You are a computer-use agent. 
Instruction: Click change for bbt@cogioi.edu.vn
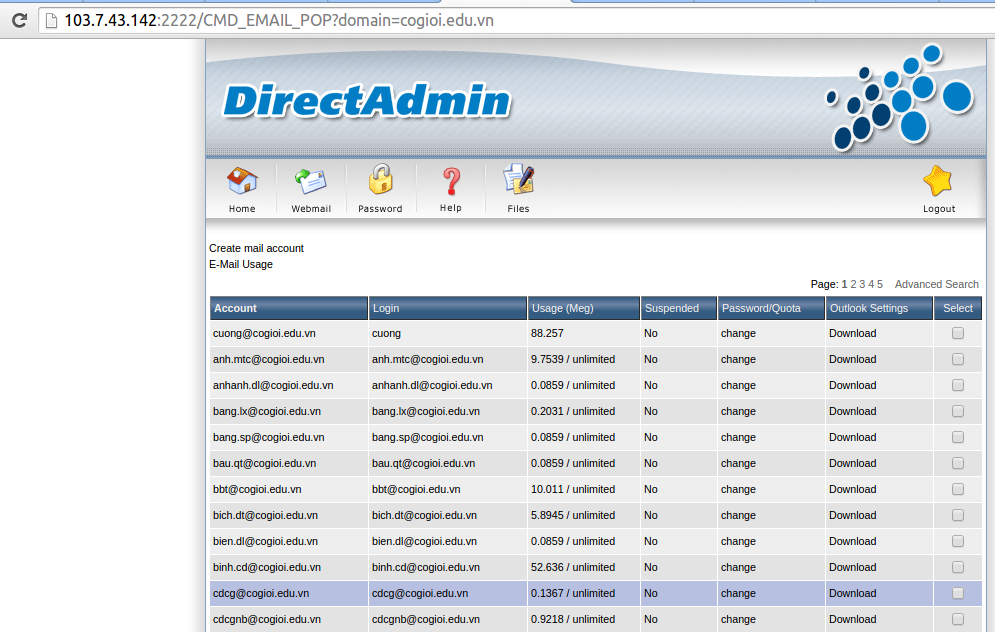pyautogui.click(x=738, y=489)
